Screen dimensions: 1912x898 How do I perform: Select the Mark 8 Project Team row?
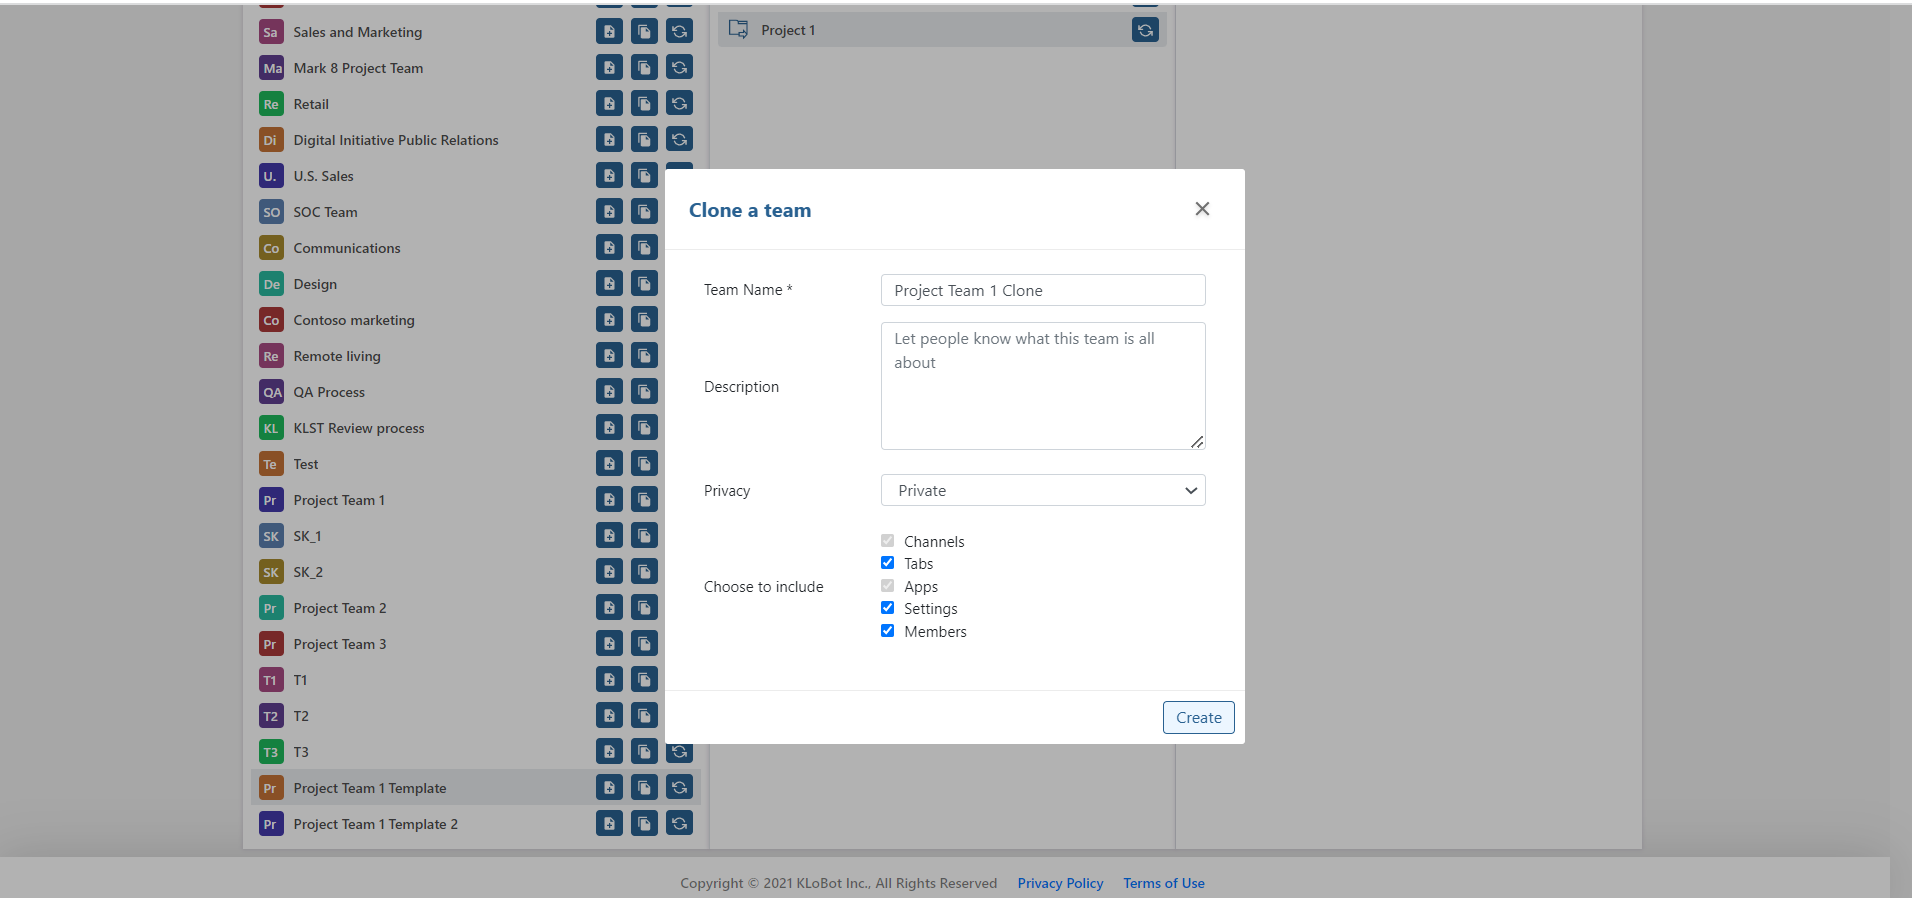pos(475,68)
